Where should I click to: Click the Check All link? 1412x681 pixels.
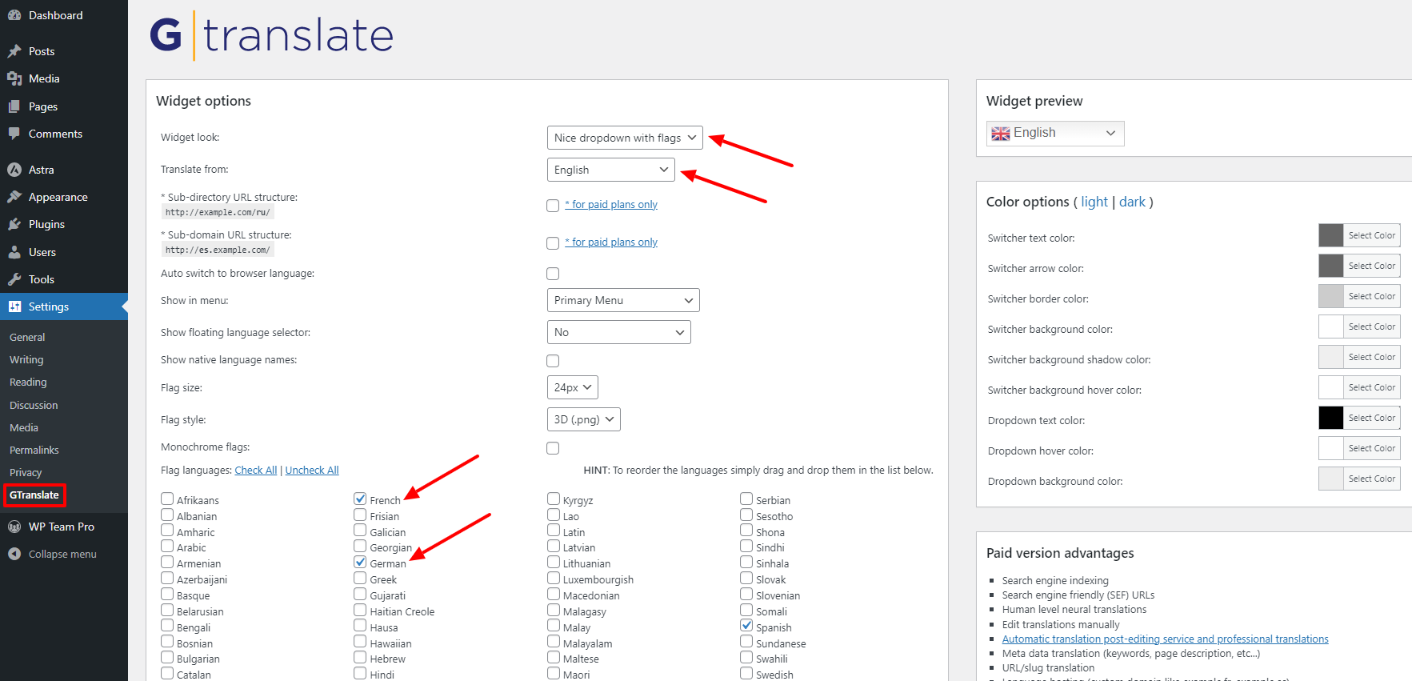[x=256, y=470]
